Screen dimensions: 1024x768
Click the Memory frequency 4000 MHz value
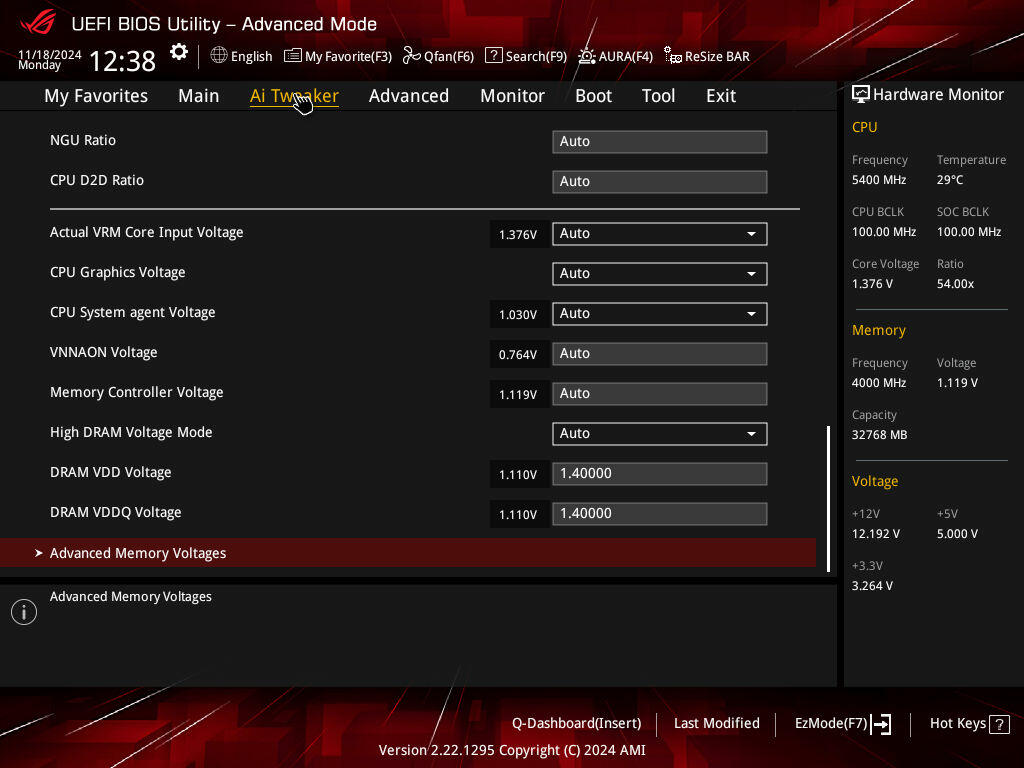(879, 383)
